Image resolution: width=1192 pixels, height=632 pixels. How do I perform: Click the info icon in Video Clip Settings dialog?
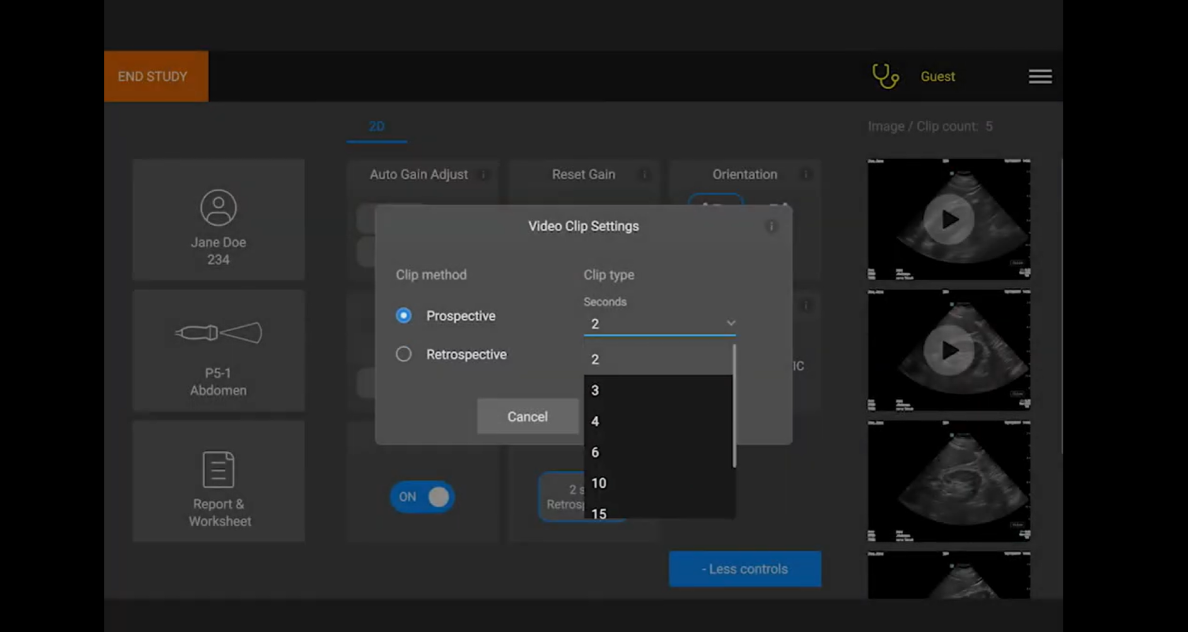point(771,226)
